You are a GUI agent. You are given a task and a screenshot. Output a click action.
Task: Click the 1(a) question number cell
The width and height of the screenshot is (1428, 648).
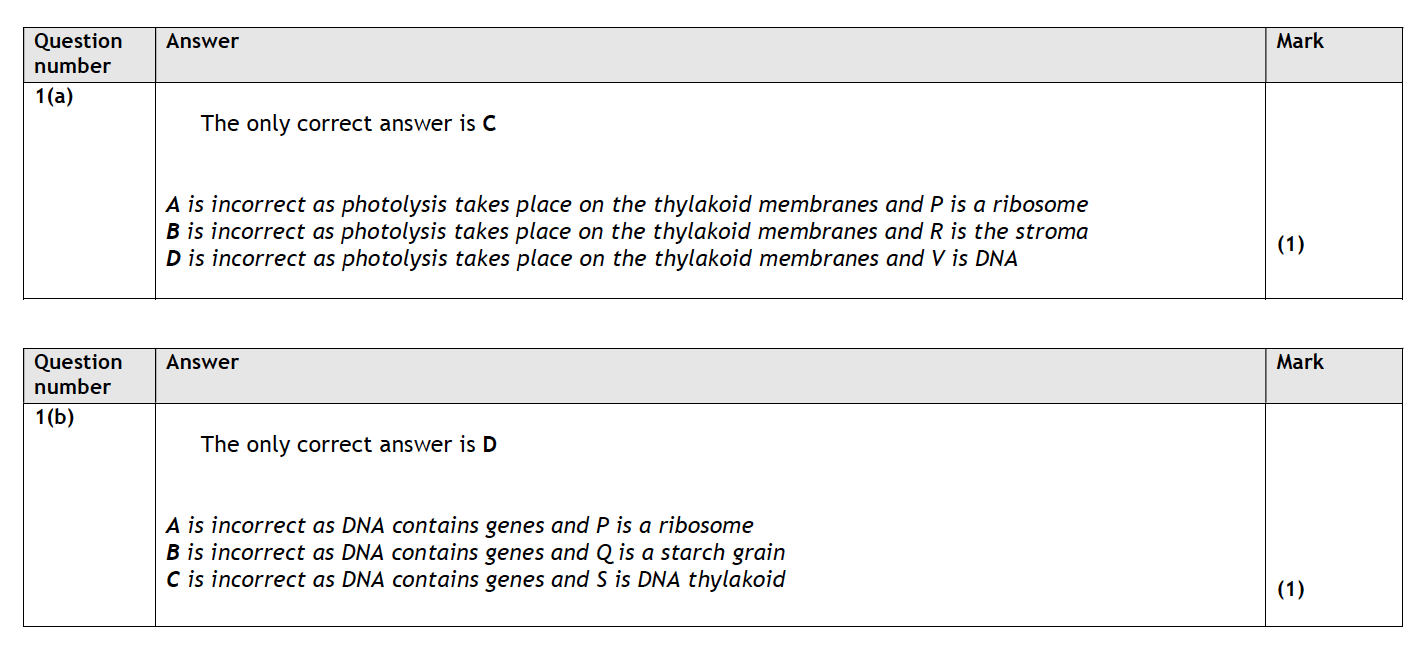click(x=54, y=98)
